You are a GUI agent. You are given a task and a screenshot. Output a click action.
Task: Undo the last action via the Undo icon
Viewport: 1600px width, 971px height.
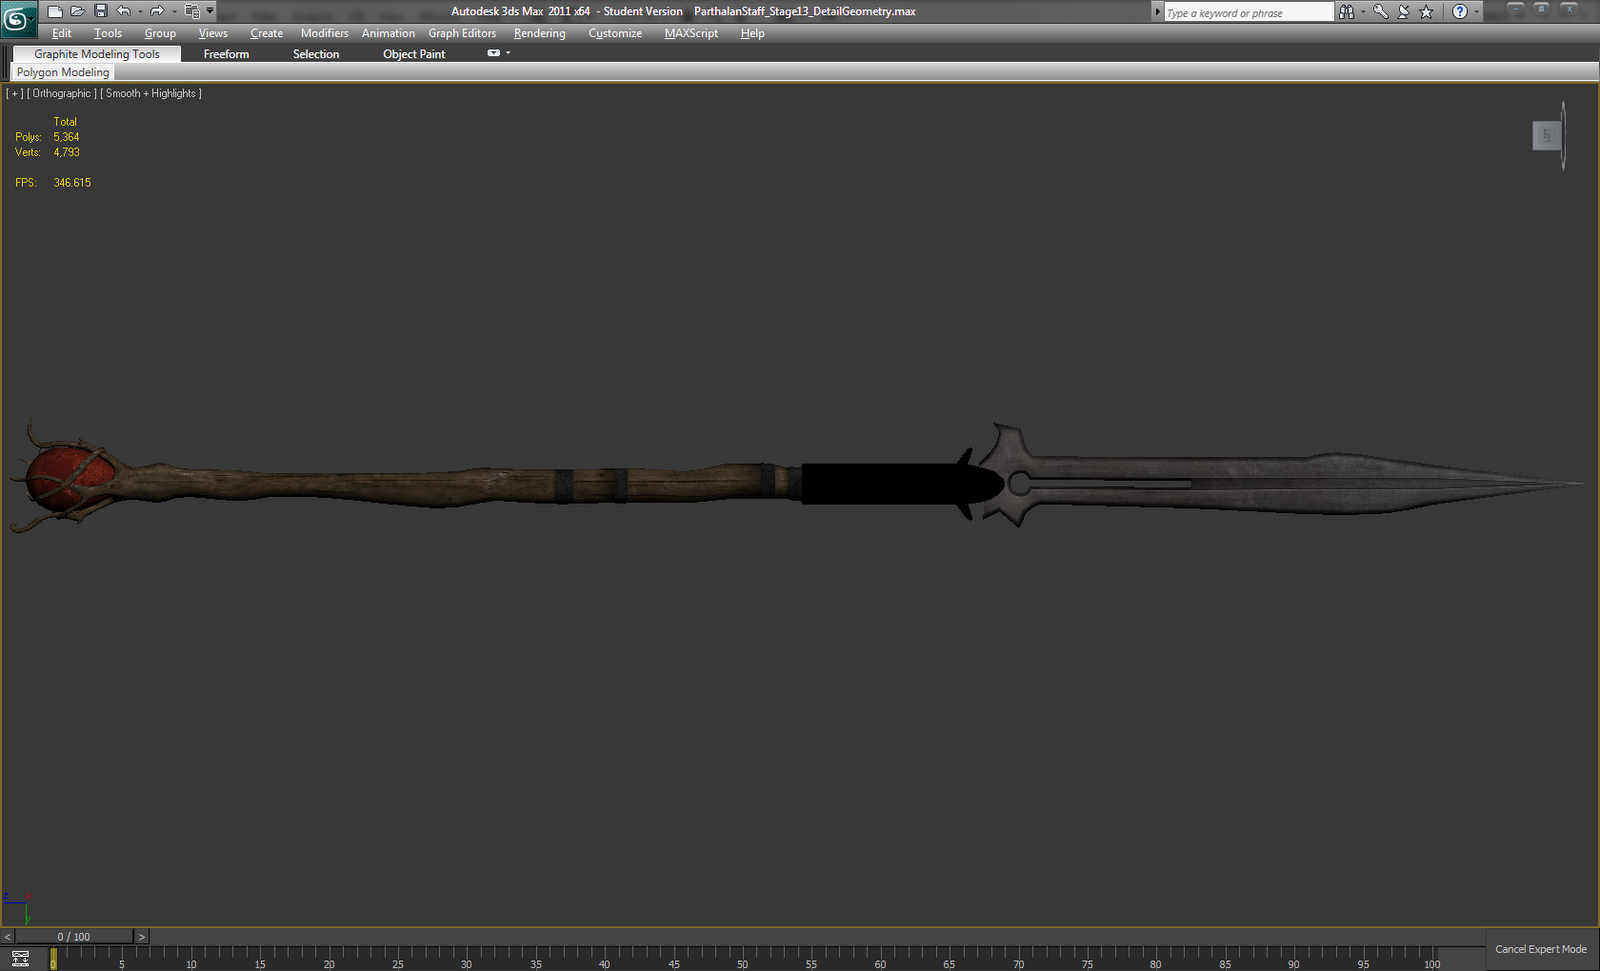click(125, 11)
